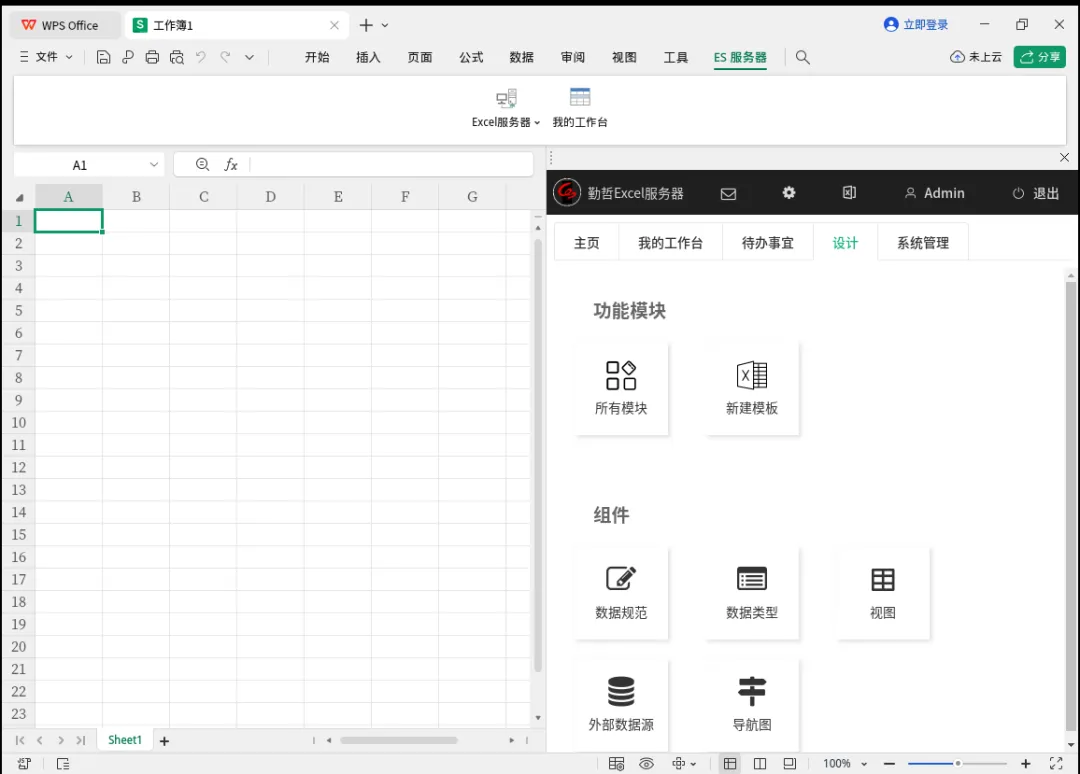Click the Excel file icon in panel header
This screenshot has height=774, width=1080.
point(849,193)
